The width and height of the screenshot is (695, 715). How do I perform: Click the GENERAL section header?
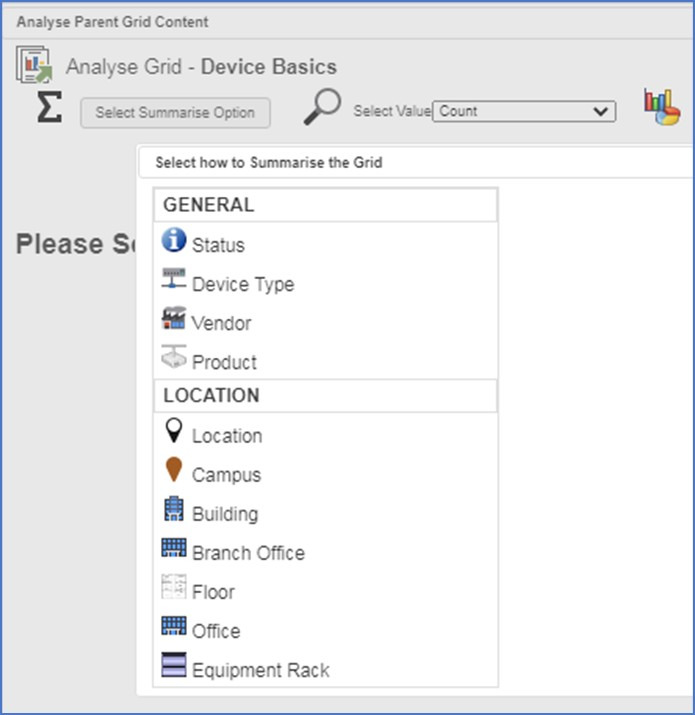click(x=326, y=205)
